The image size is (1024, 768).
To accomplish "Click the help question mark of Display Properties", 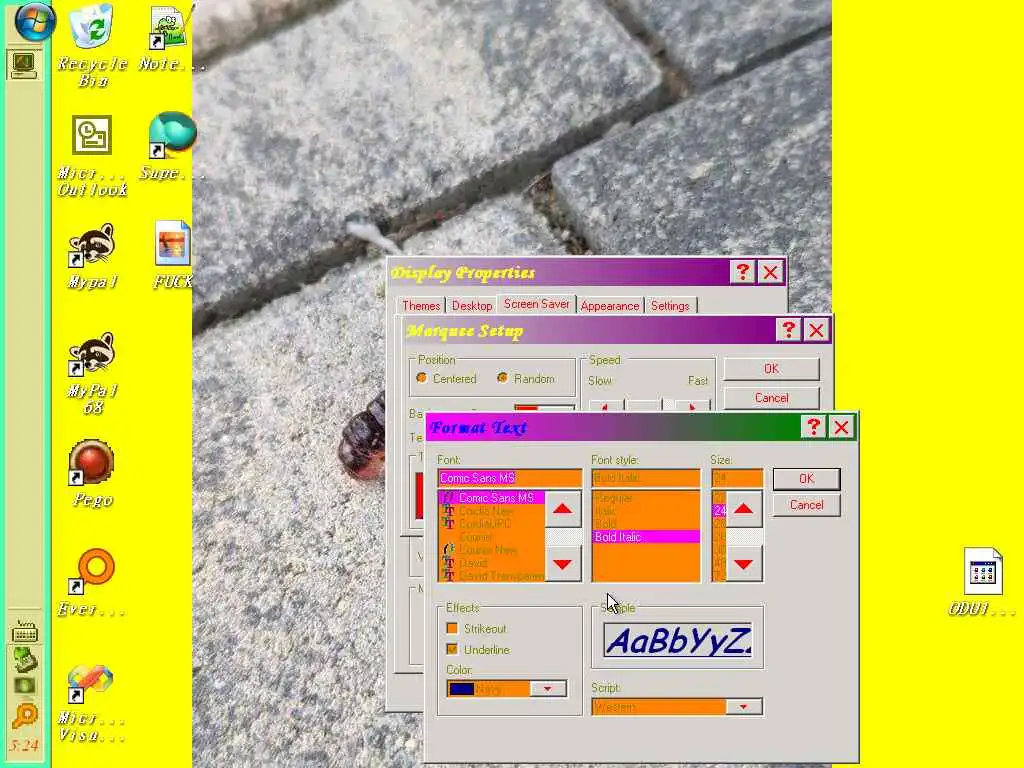I will coord(743,272).
